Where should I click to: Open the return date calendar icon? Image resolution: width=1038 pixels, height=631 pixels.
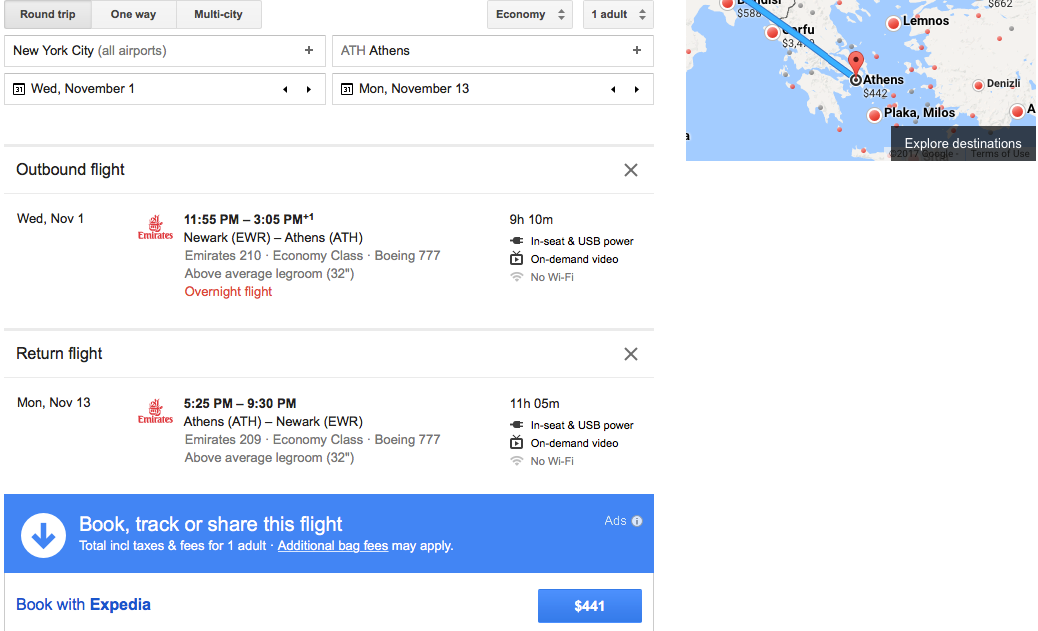click(x=347, y=89)
